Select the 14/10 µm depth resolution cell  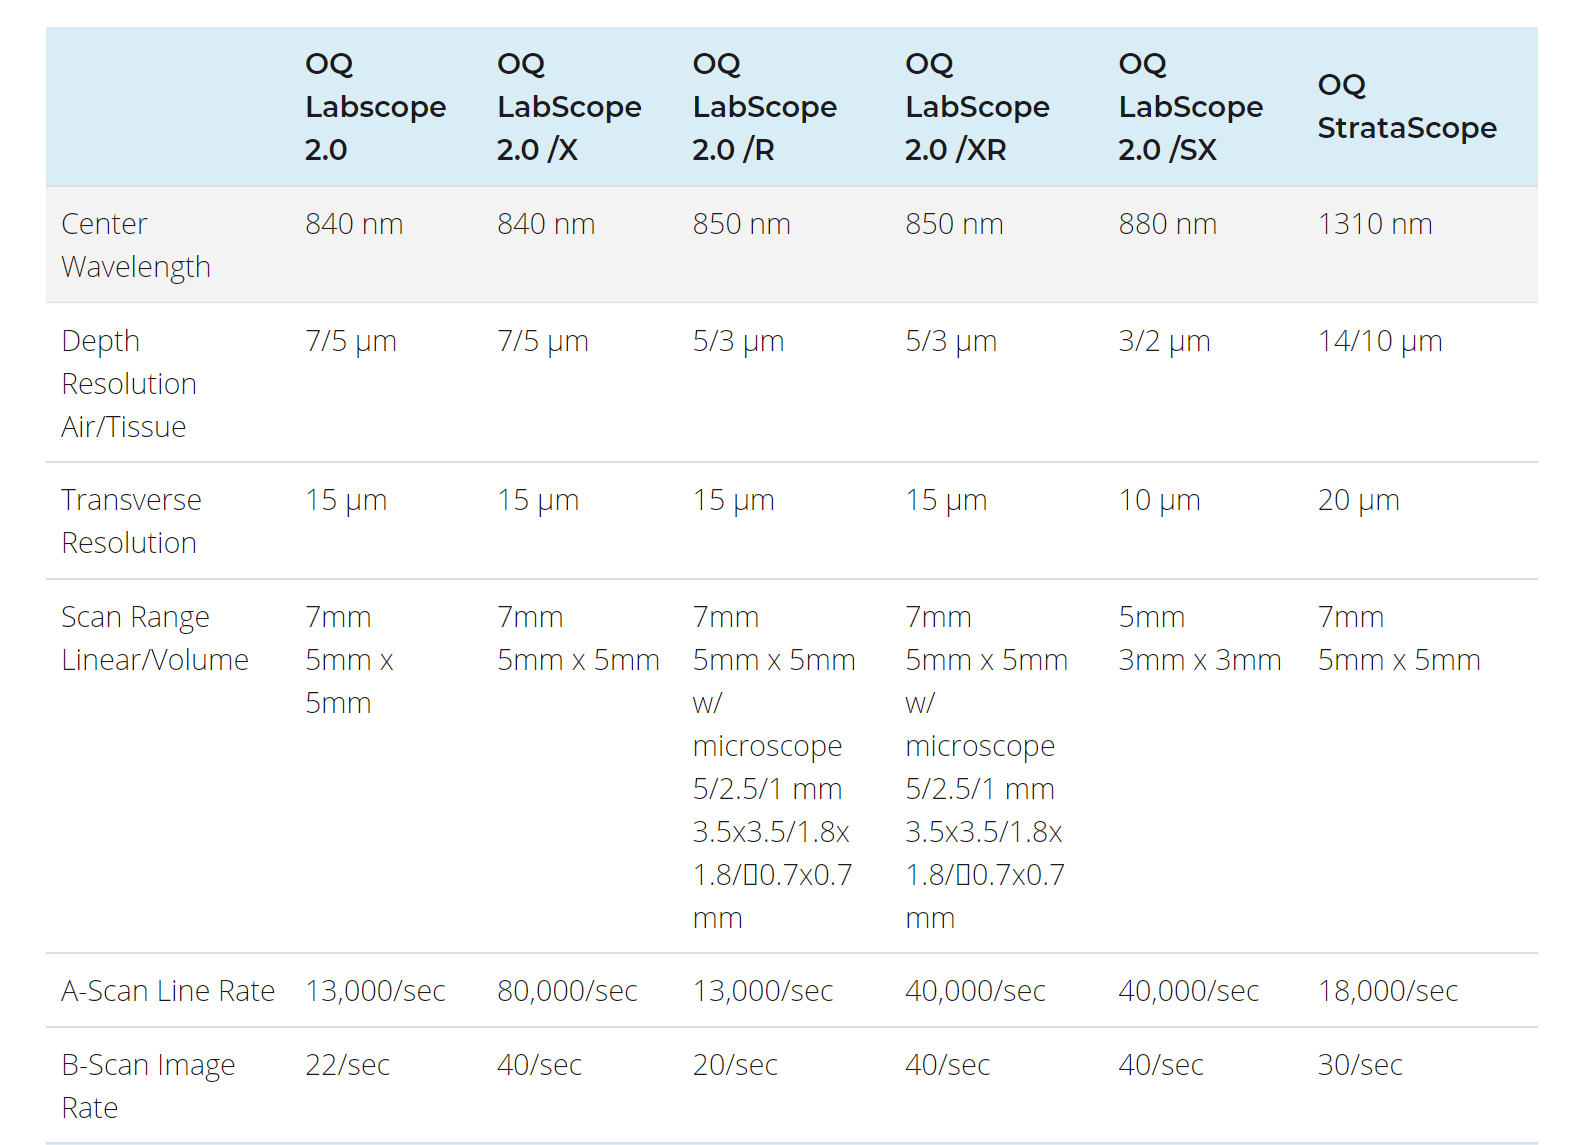coord(1379,341)
